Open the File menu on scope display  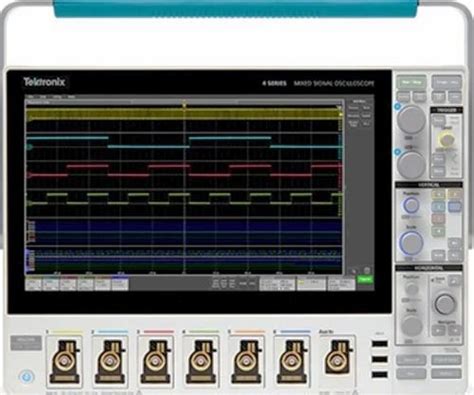click(x=31, y=97)
